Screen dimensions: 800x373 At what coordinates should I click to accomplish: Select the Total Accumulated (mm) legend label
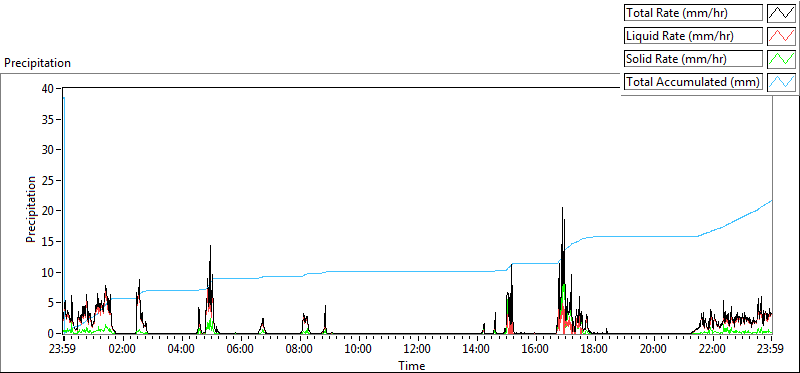tap(693, 82)
